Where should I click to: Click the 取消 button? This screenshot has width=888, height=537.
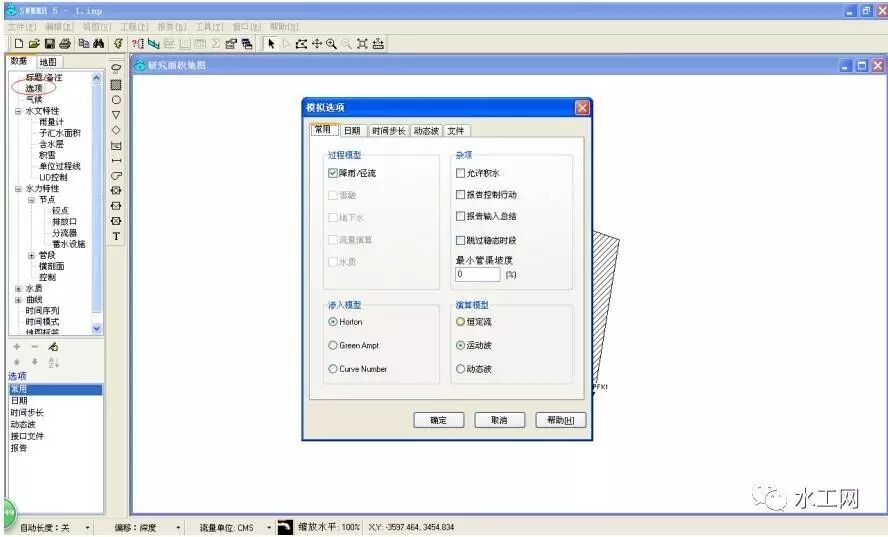(x=499, y=420)
